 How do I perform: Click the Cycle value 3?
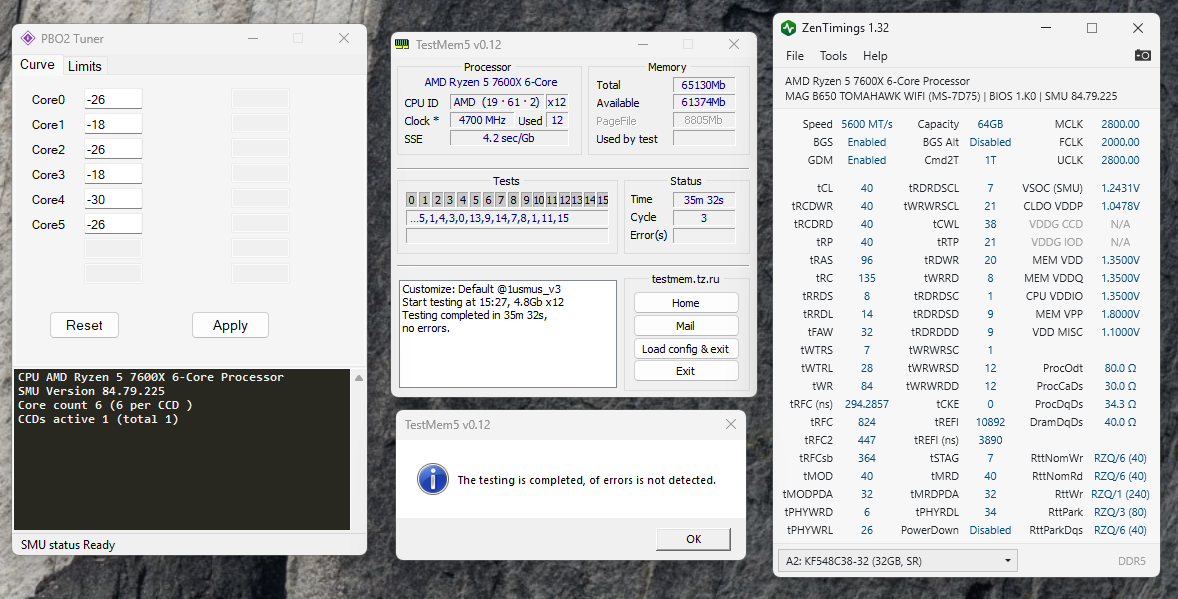click(x=704, y=218)
